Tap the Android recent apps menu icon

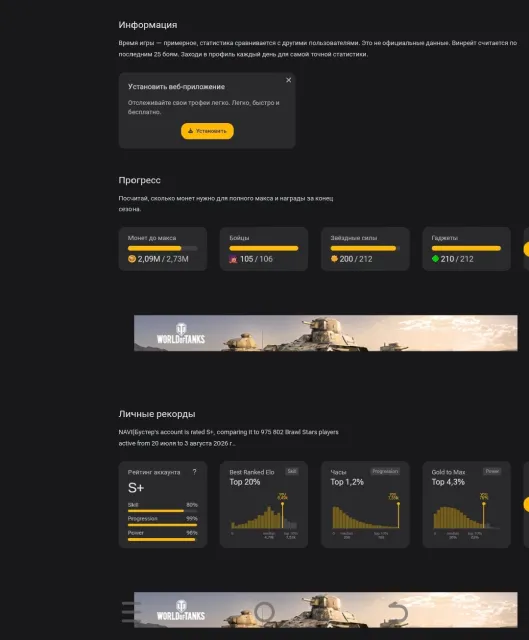tap(131, 612)
